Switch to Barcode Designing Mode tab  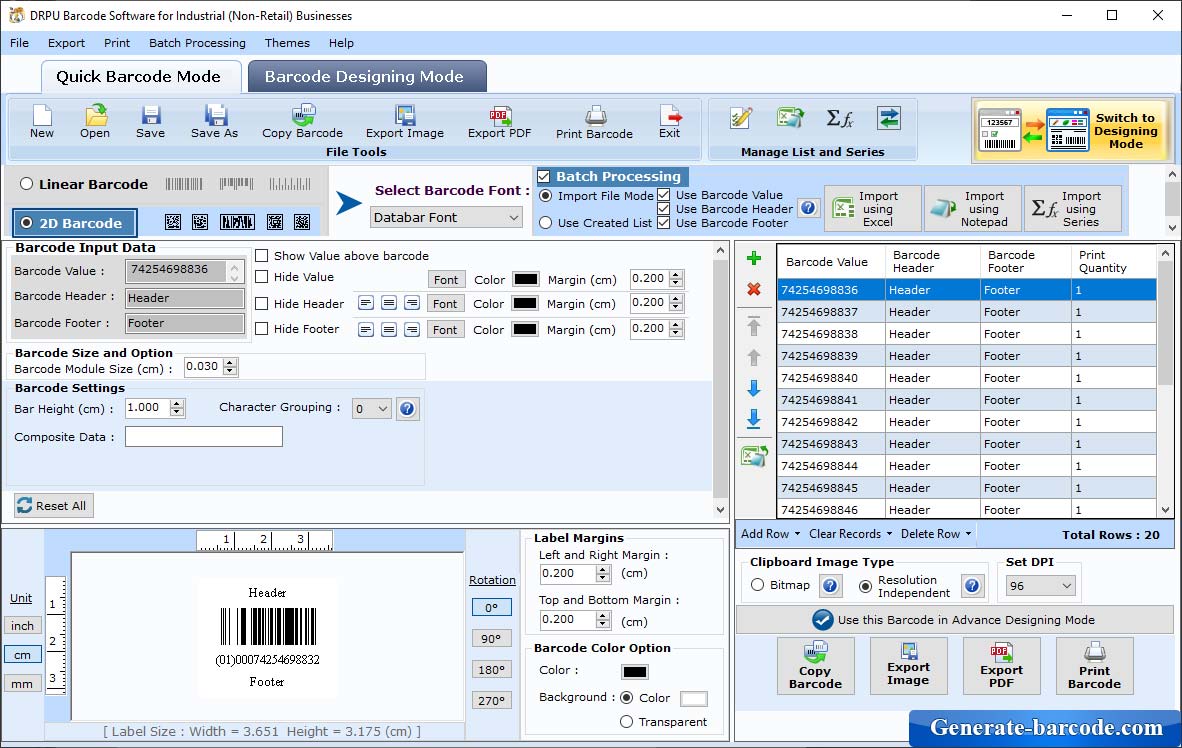(x=367, y=76)
